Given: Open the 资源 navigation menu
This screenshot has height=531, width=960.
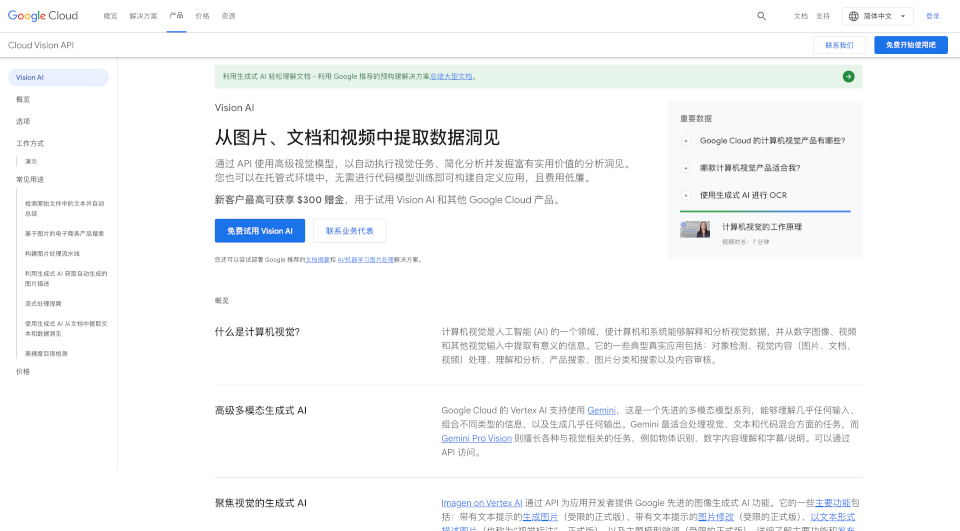Looking at the screenshot, I should tap(228, 17).
